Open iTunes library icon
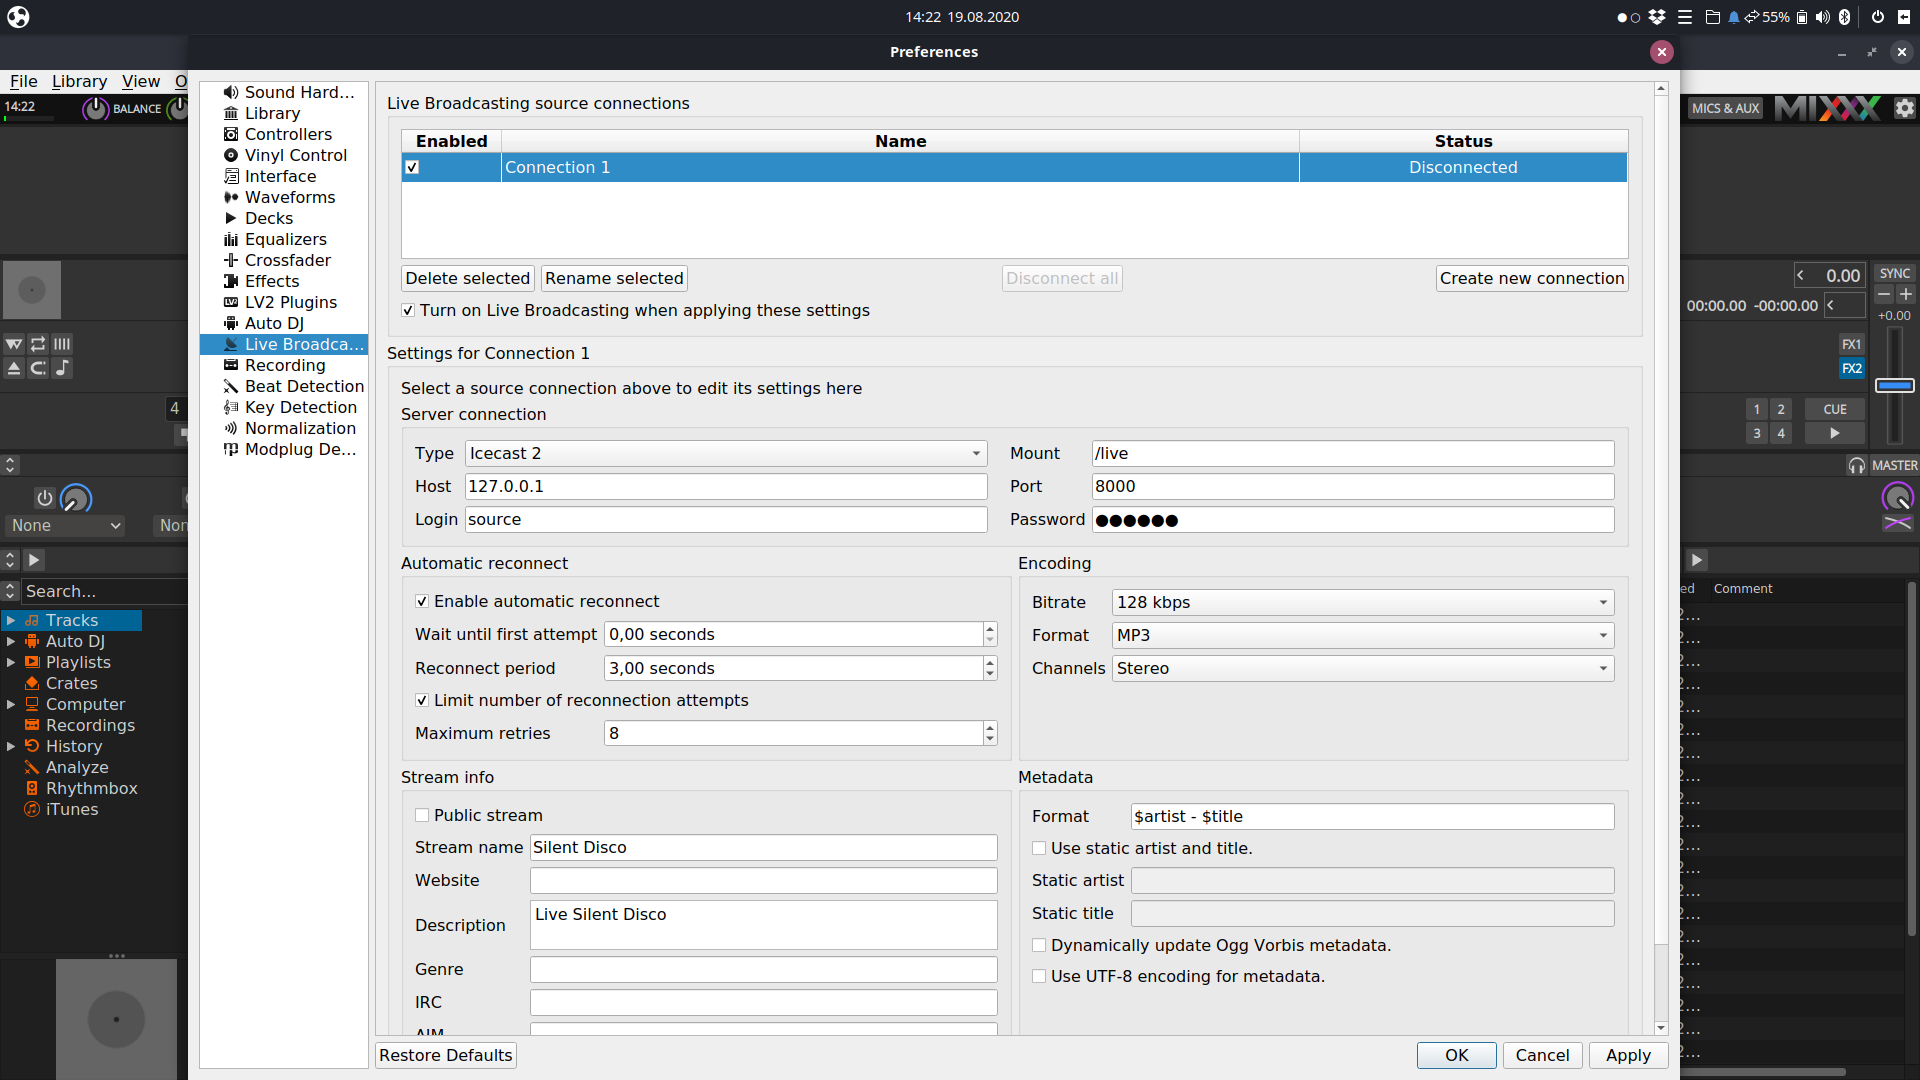Viewport: 1920px width, 1080px height. [x=32, y=809]
